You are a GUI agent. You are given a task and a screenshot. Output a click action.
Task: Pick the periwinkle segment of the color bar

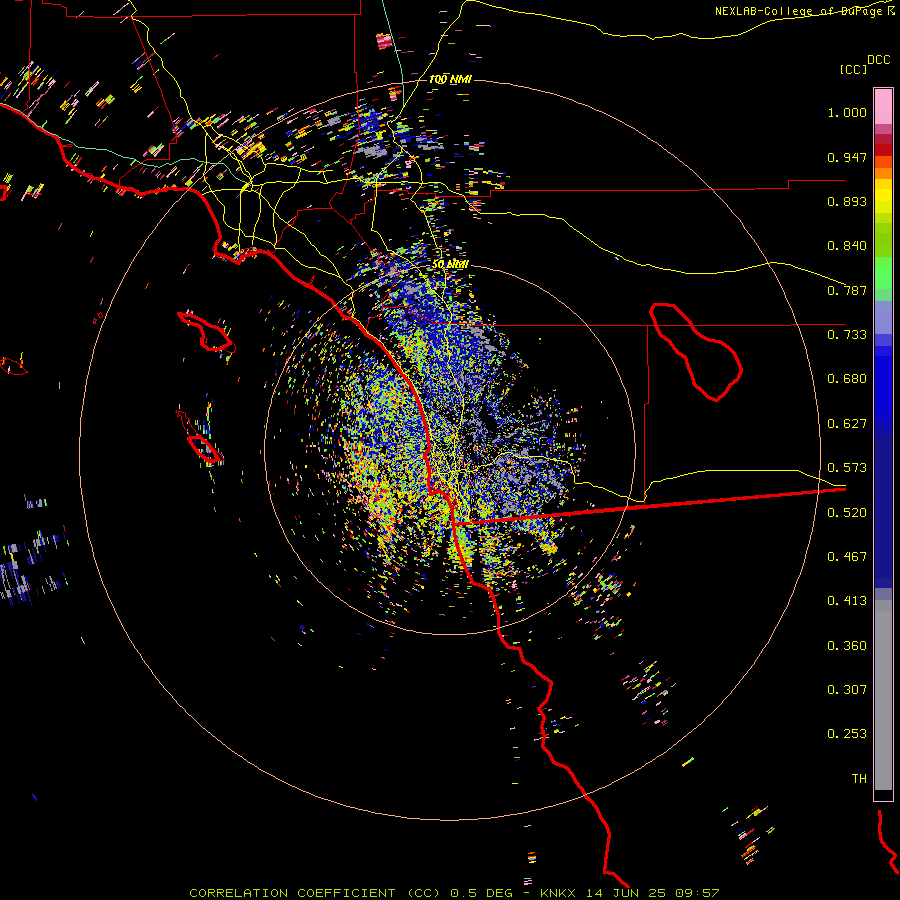pyautogui.click(x=883, y=317)
